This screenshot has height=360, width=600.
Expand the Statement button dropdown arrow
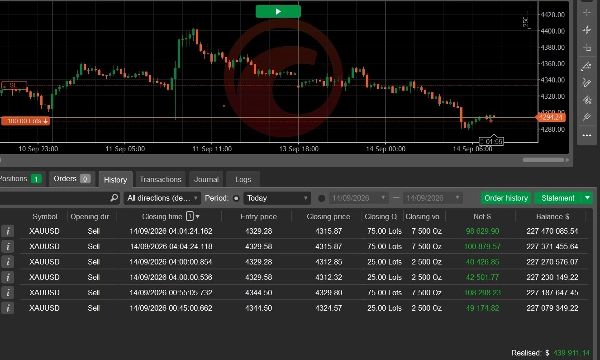[587, 198]
